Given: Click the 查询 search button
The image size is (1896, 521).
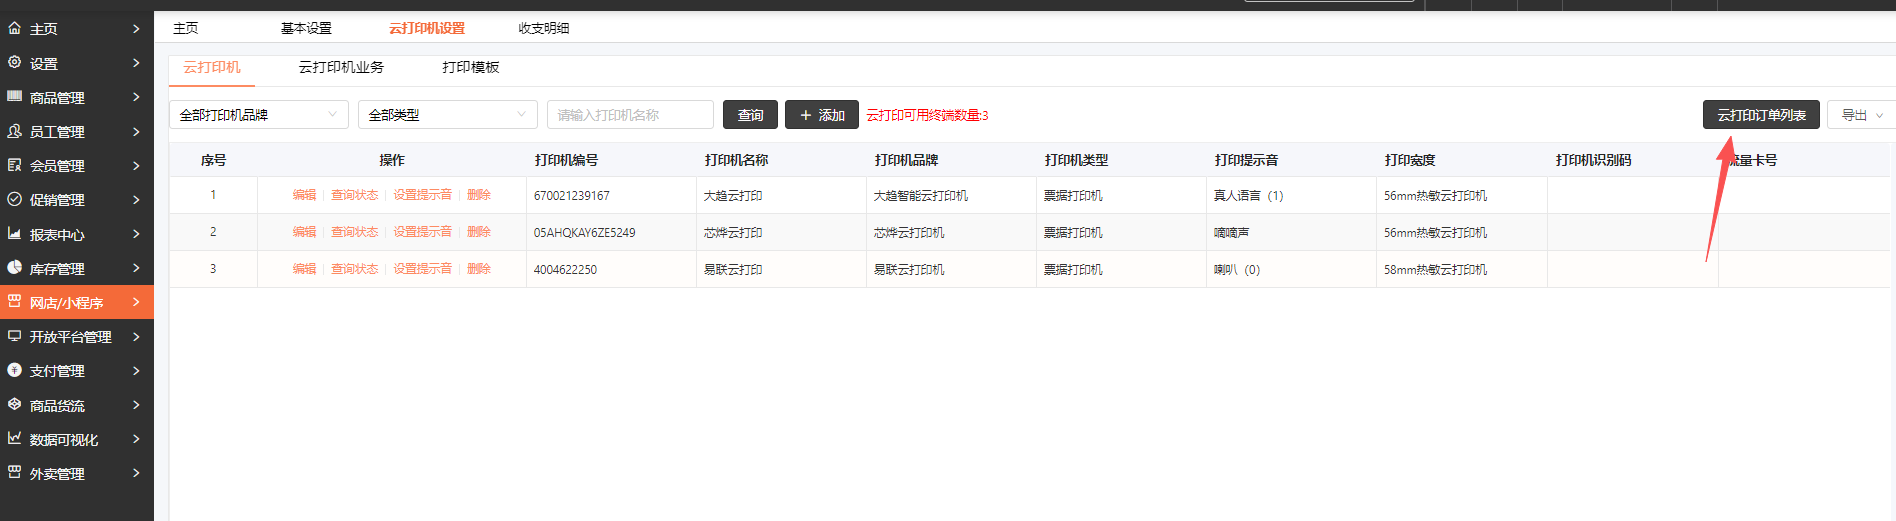Looking at the screenshot, I should [750, 115].
